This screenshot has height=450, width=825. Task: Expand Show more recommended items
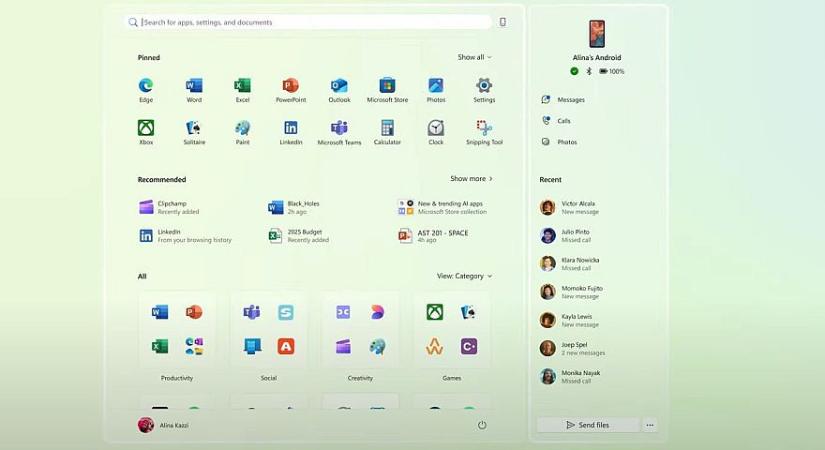(x=471, y=178)
